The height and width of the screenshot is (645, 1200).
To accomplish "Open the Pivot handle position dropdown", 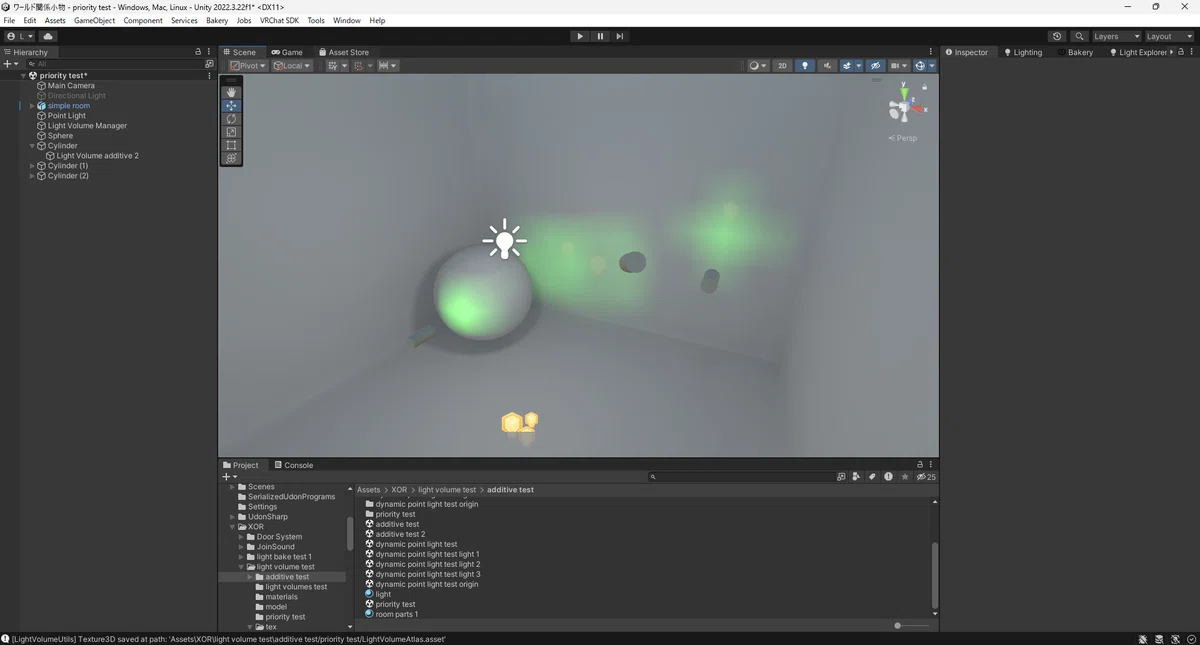I will coord(248,66).
